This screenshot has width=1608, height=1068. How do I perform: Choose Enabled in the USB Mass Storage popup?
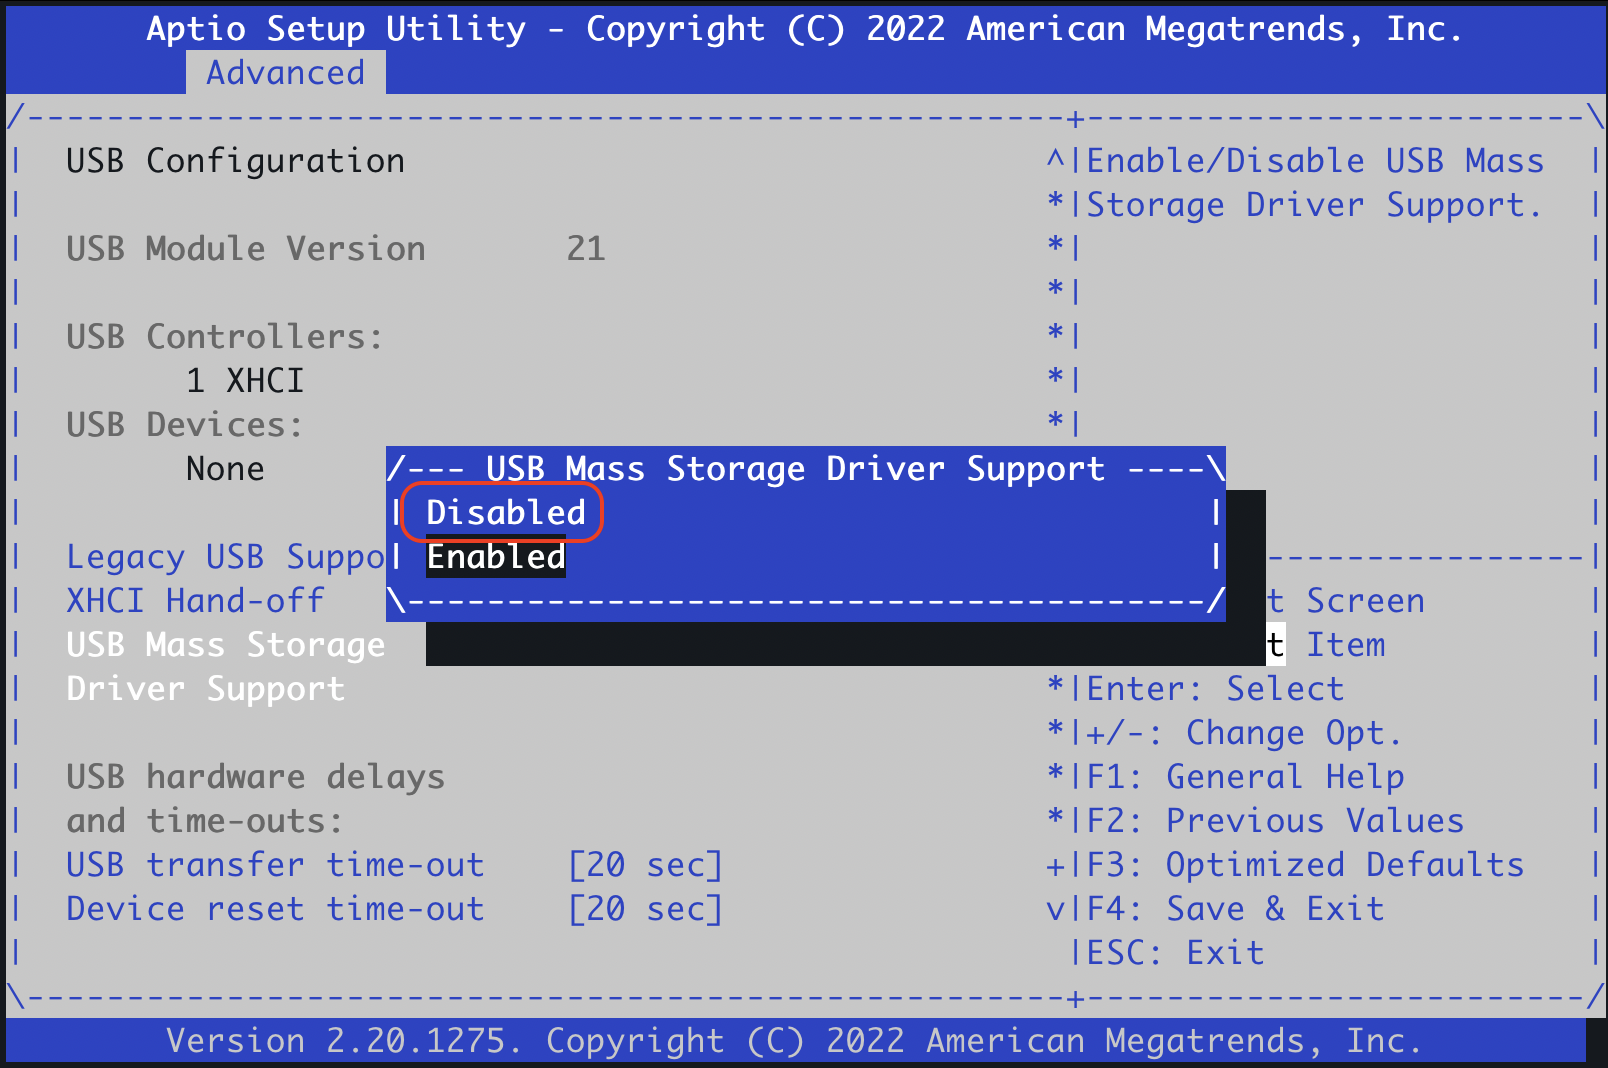496,557
